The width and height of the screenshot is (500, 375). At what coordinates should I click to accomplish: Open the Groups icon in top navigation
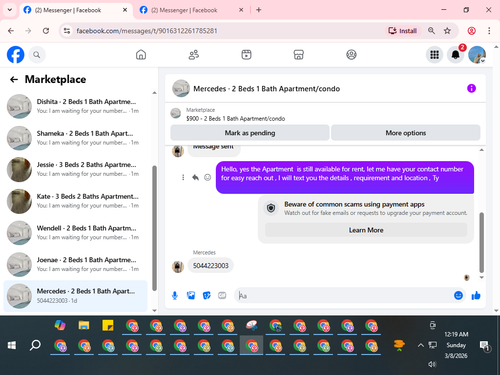[x=351, y=55]
